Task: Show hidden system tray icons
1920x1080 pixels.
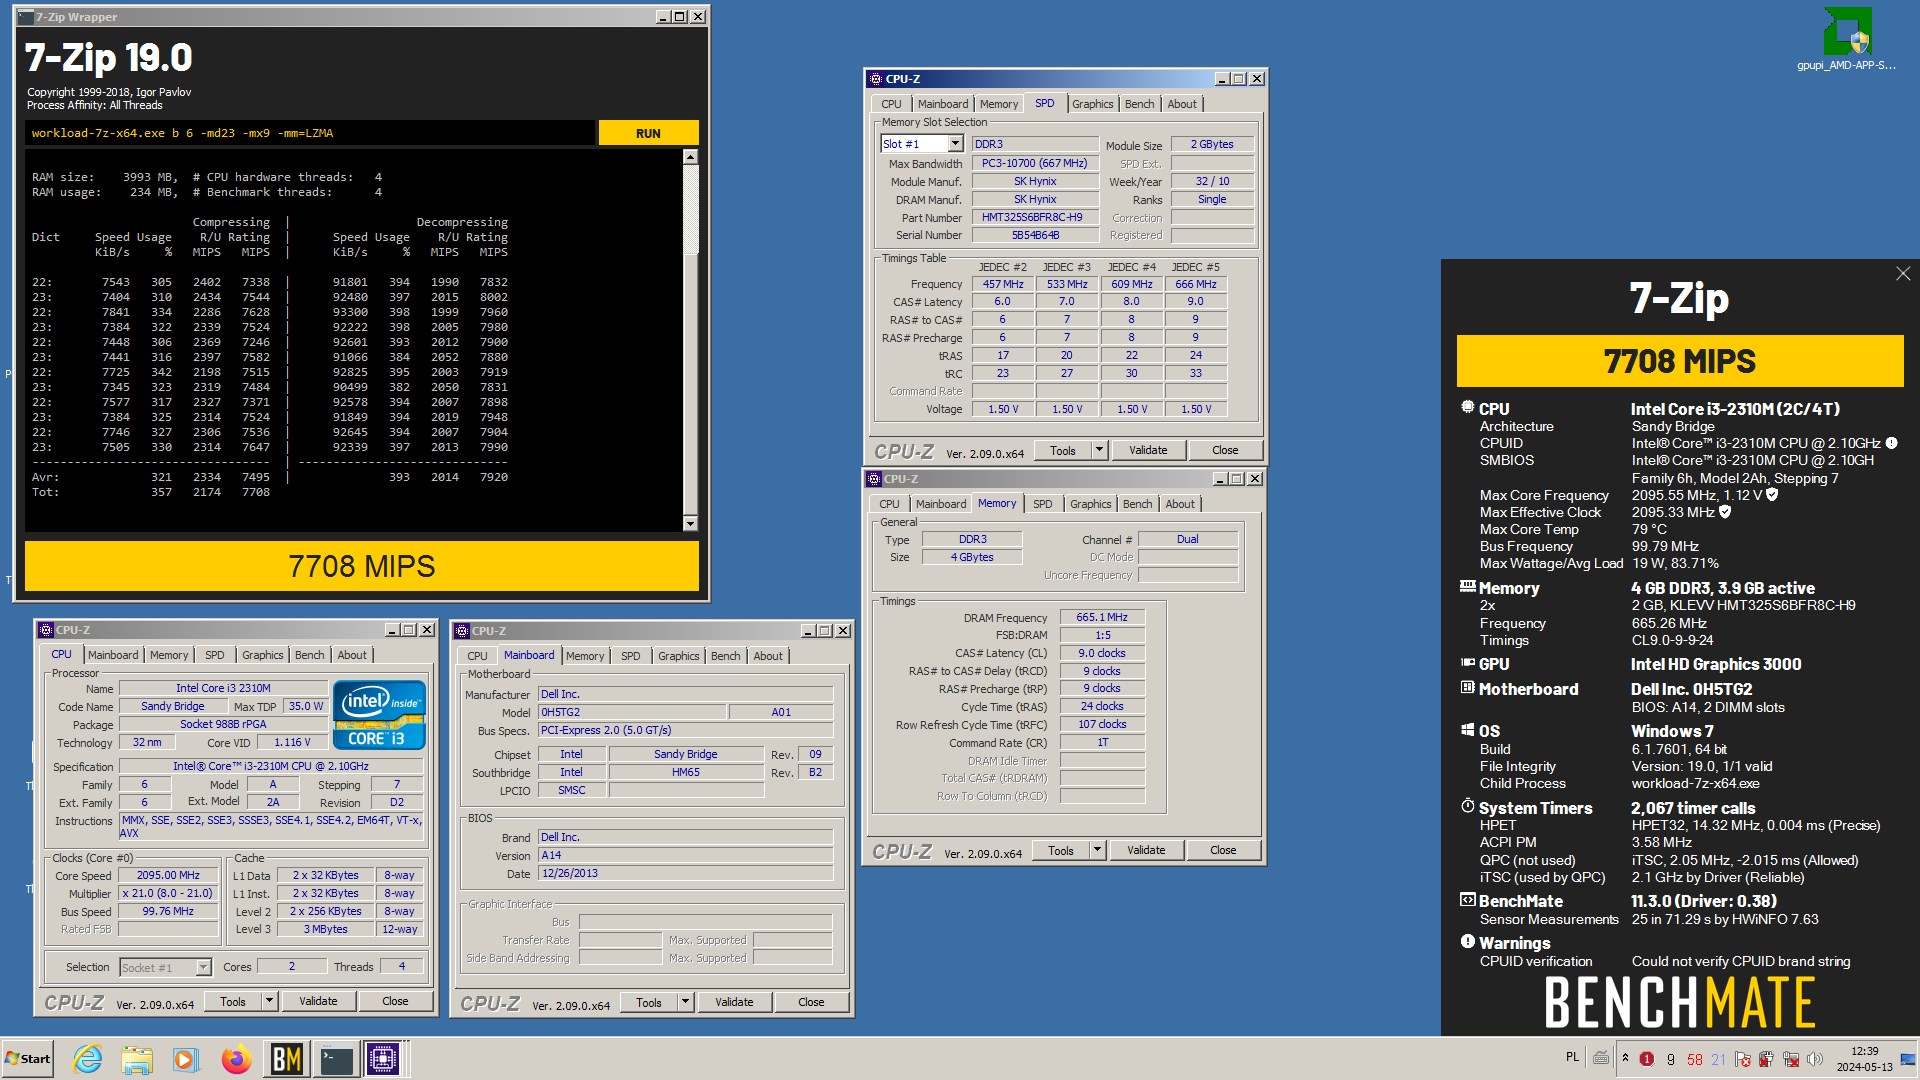Action: [x=1625, y=1059]
